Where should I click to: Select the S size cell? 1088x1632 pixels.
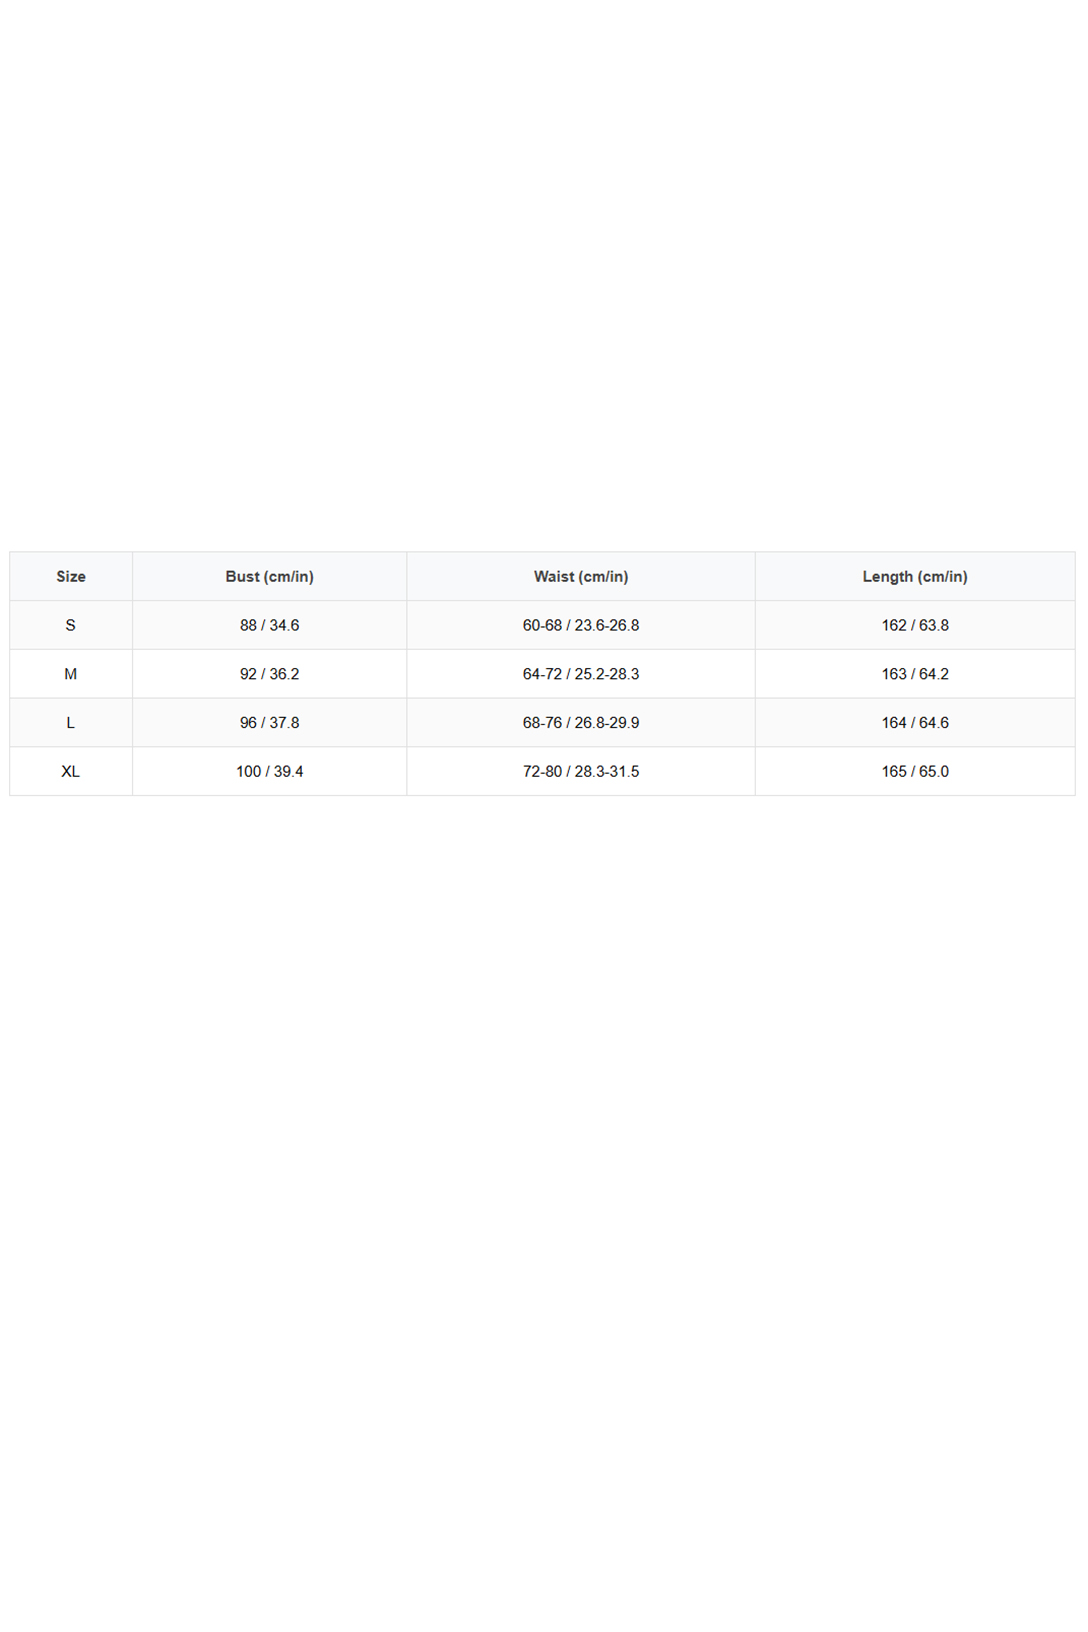71,625
